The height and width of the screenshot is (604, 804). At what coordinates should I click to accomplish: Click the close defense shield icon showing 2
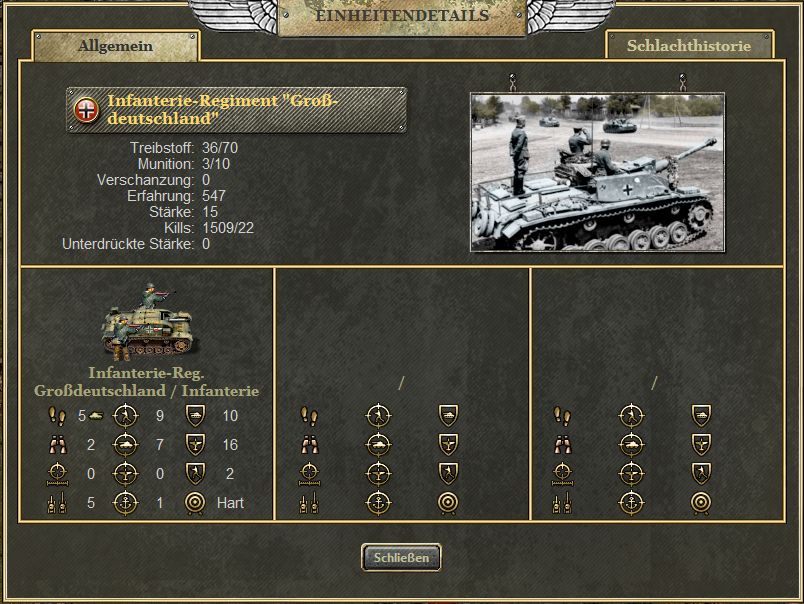tap(195, 473)
